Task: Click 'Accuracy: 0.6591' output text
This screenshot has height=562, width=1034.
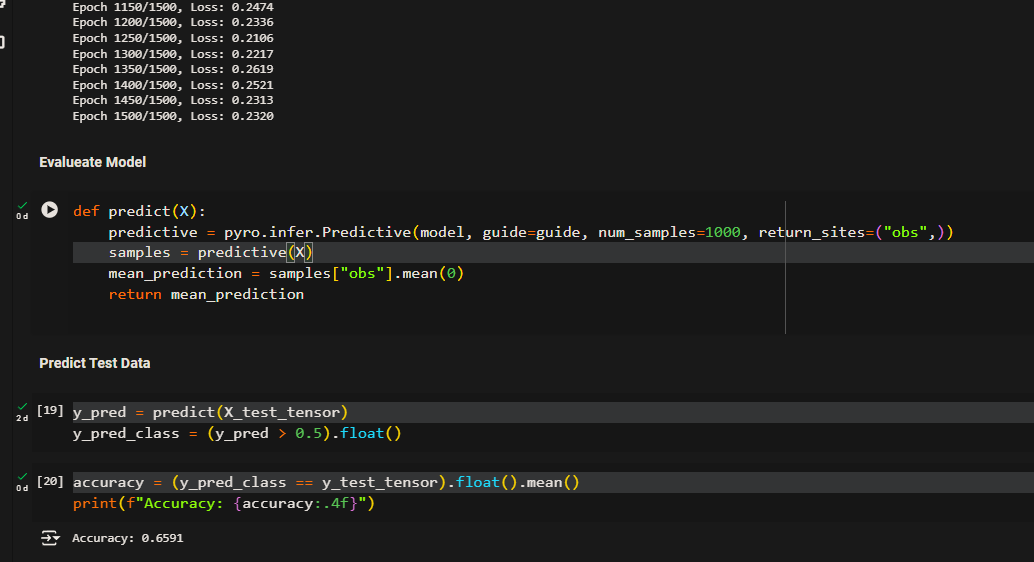Action: tap(127, 538)
